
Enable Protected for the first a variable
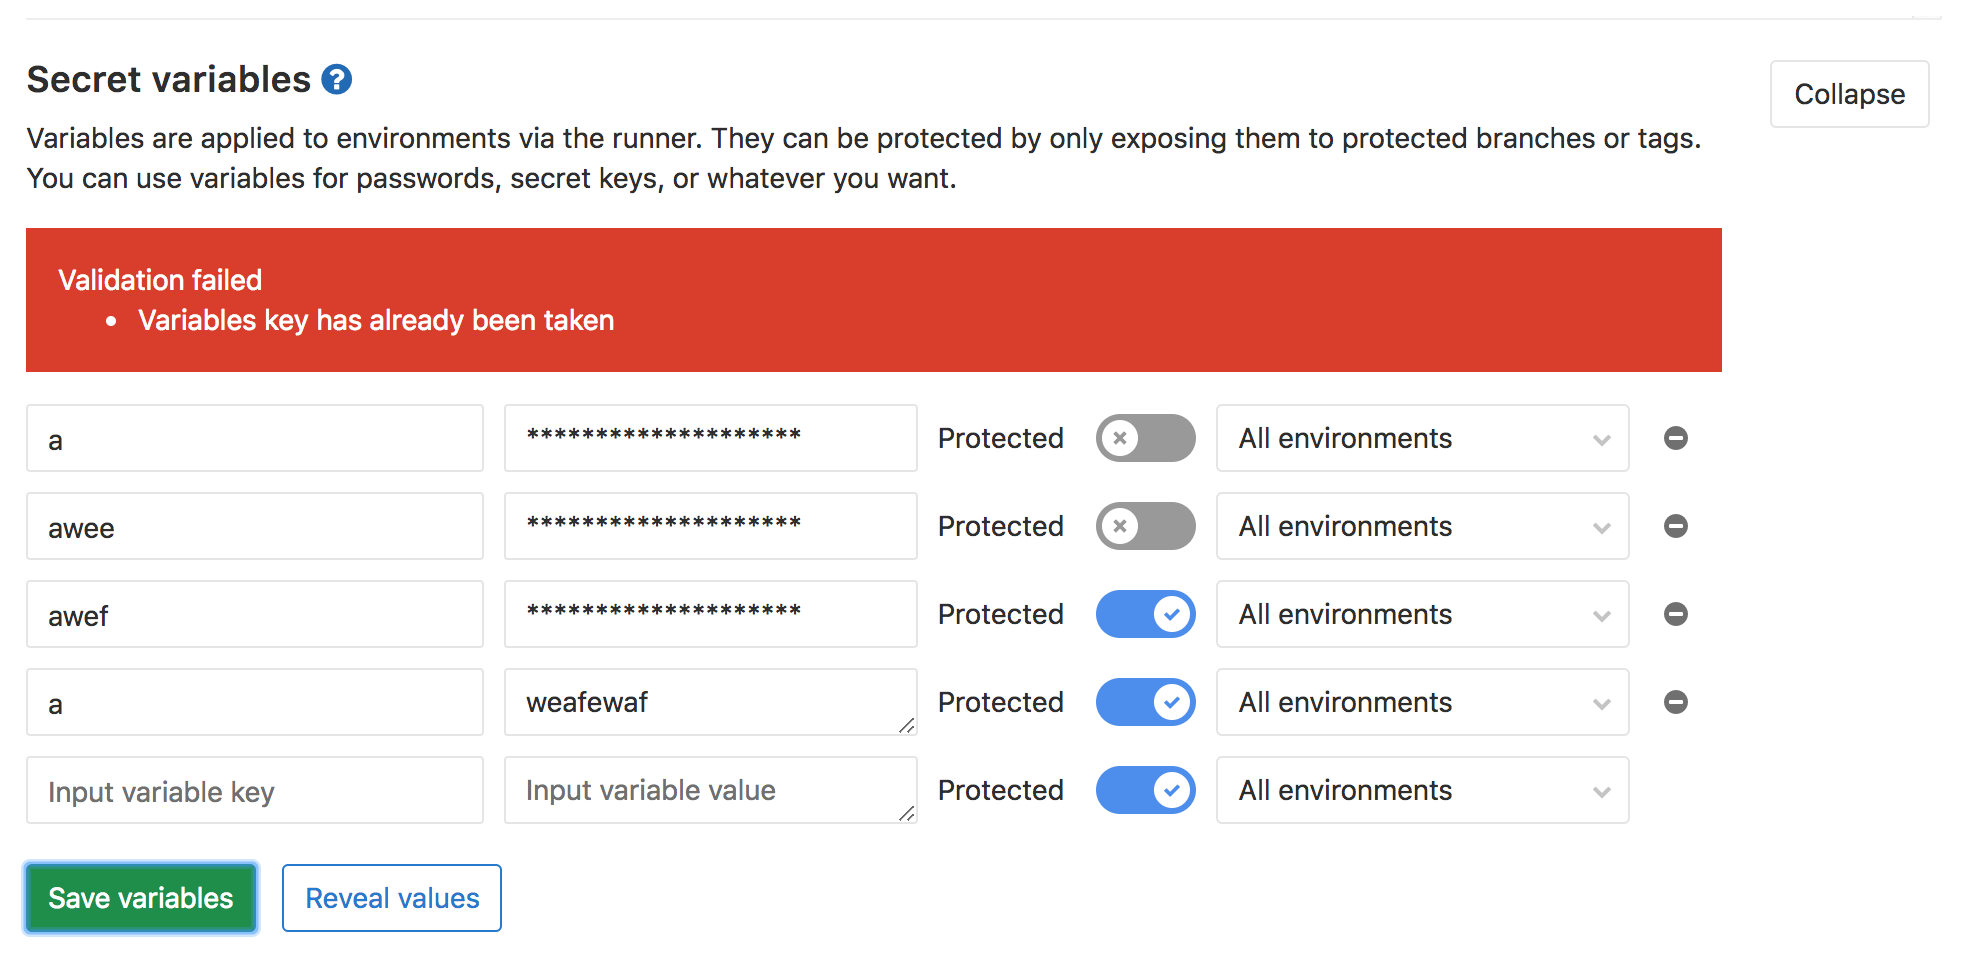tap(1145, 438)
